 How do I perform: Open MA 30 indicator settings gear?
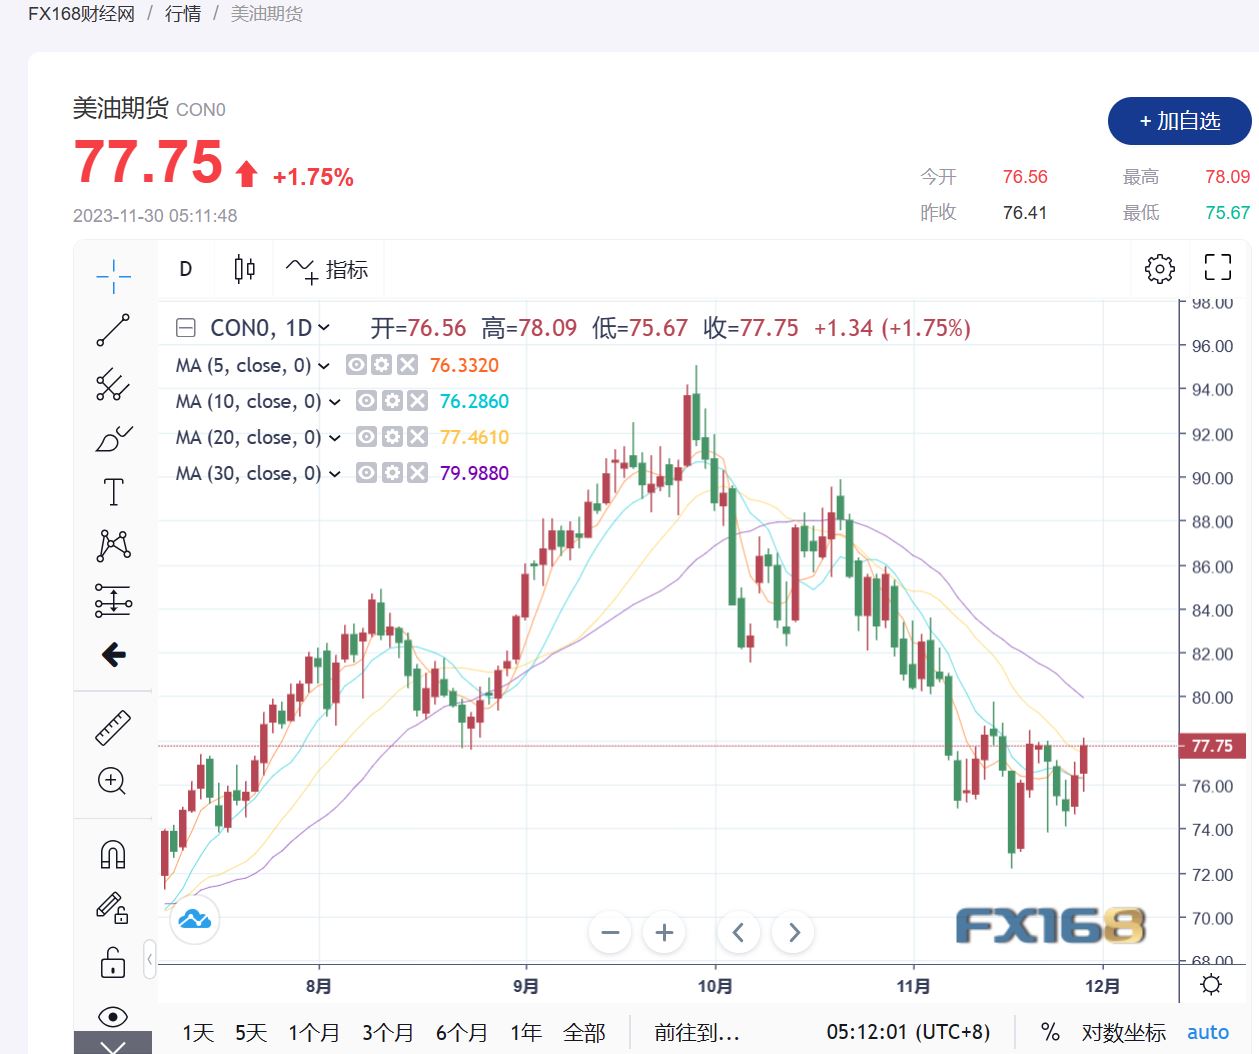pyautogui.click(x=392, y=473)
